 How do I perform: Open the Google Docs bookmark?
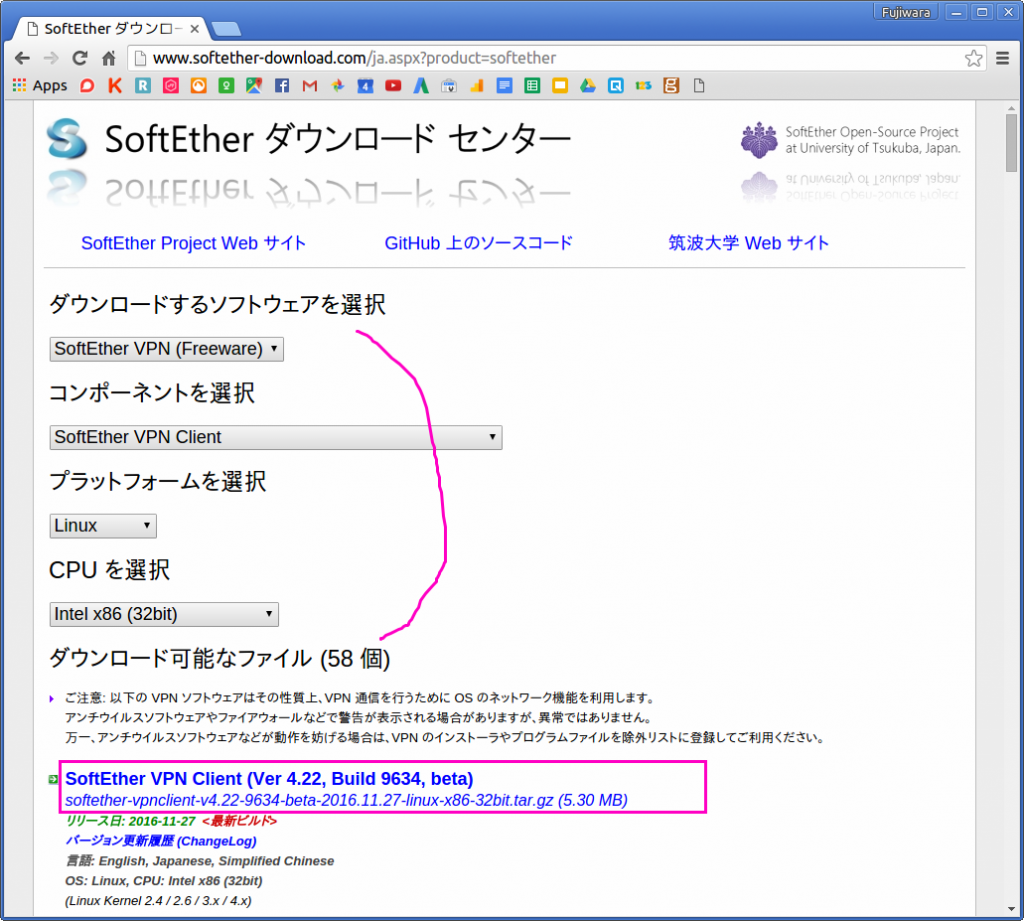point(504,86)
